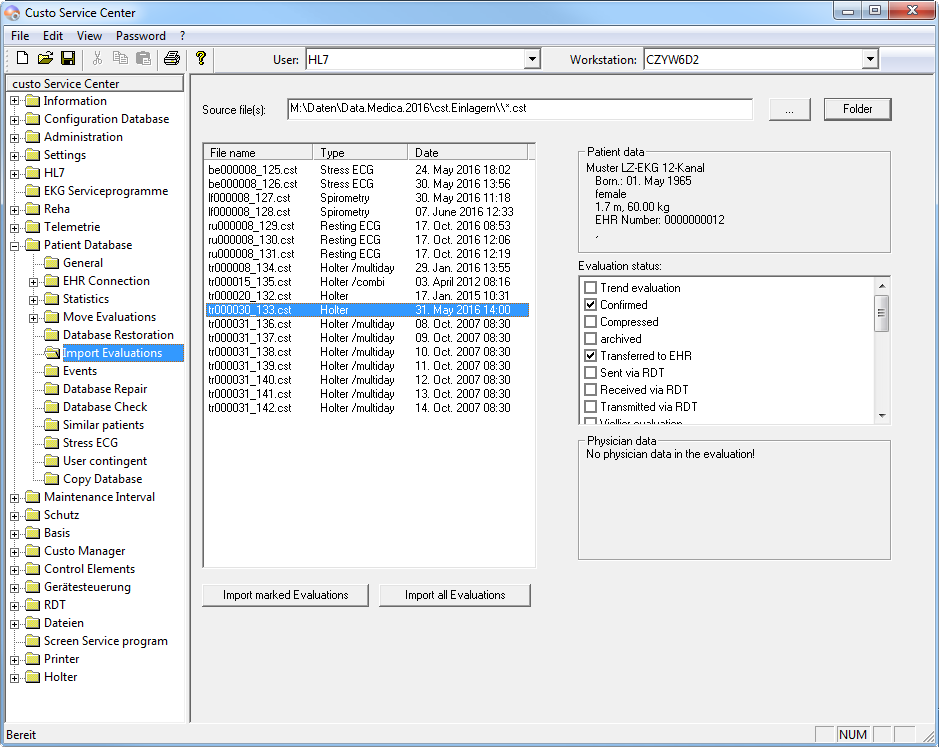Check the Transmitted via RDT checkbox
This screenshot has height=747, width=939.
coord(590,406)
